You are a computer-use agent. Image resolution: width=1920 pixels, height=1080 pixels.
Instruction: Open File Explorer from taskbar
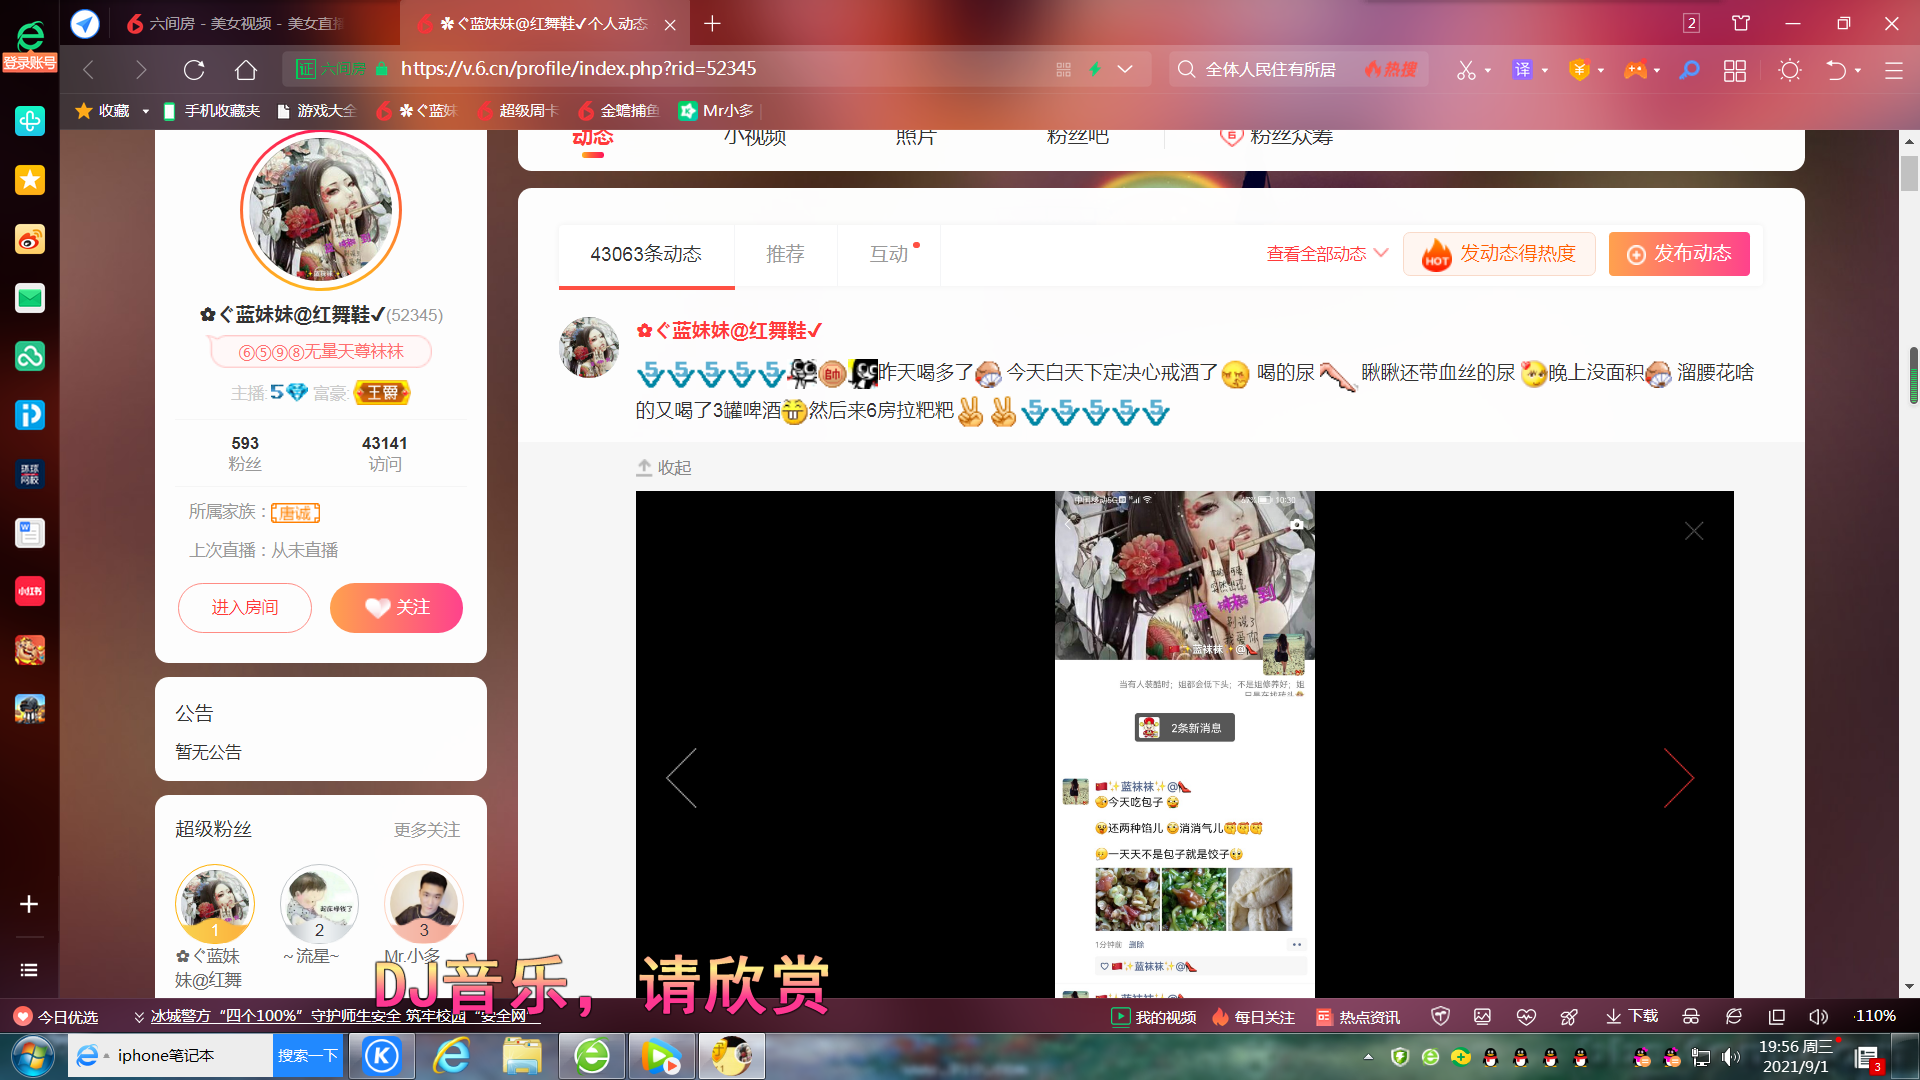click(x=522, y=1056)
